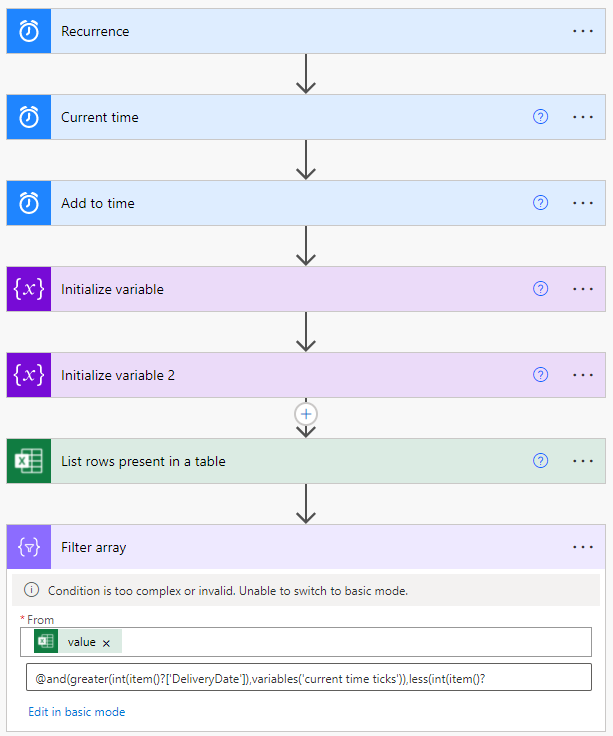Open help for Add to time action

pyautogui.click(x=540, y=203)
